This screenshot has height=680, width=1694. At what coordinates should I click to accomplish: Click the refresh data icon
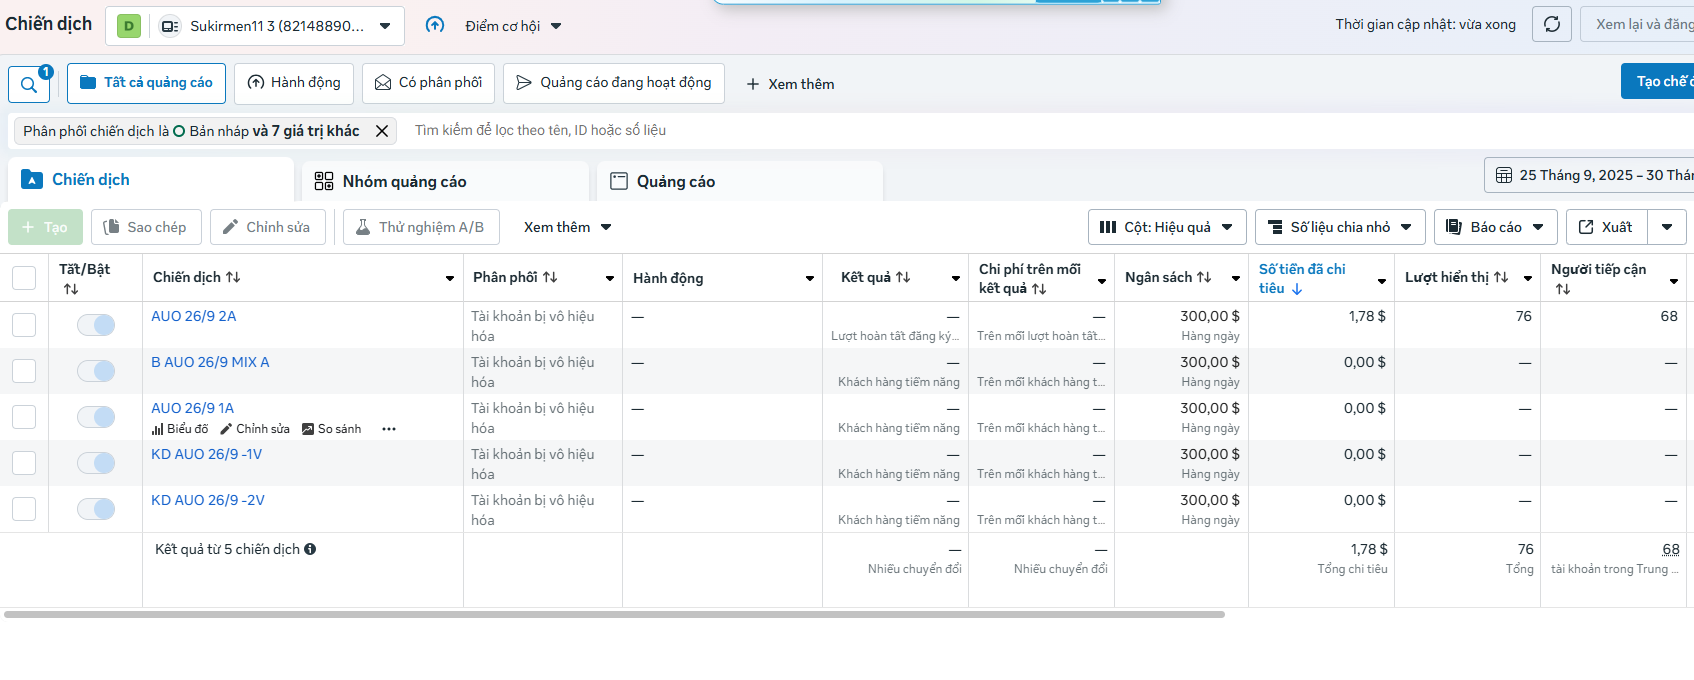tap(1551, 24)
